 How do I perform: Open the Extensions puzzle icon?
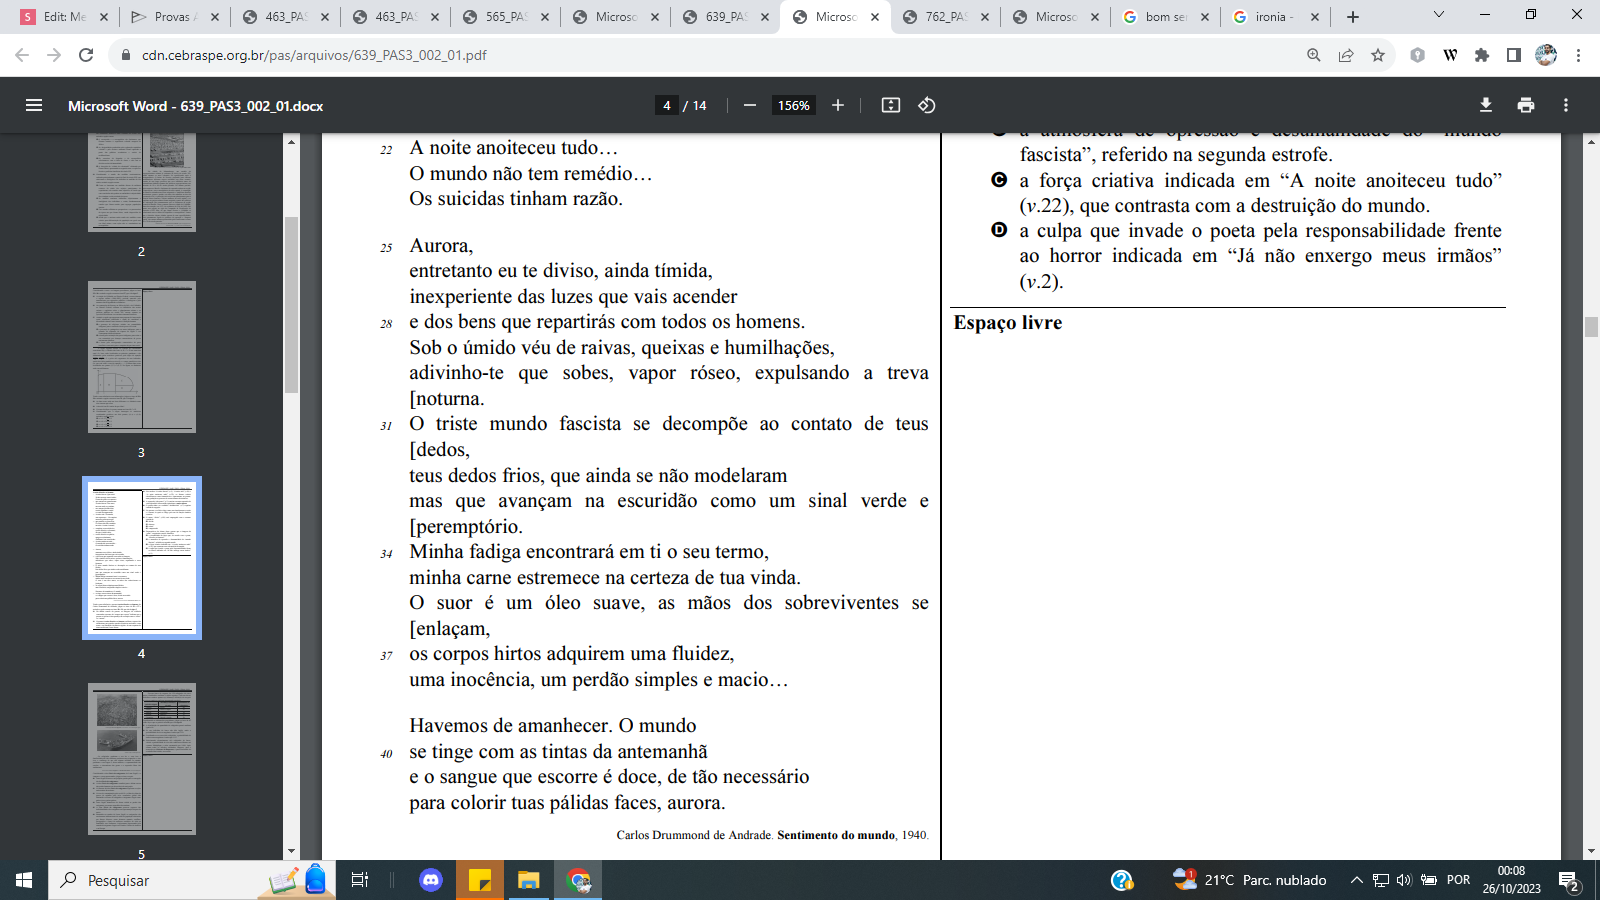[1482, 55]
